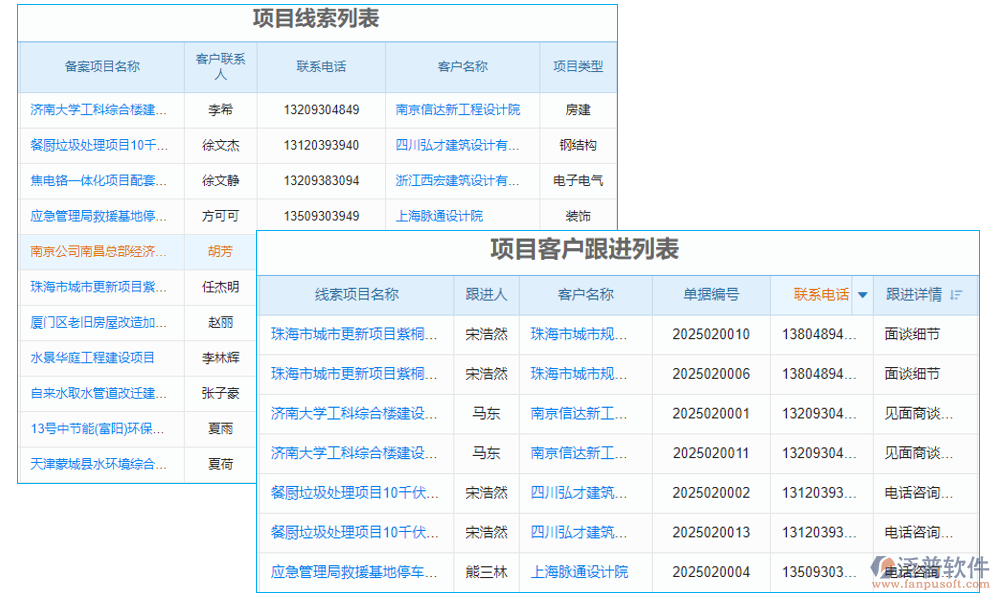Click the phone number 13209304849 cell
Screen dimensions: 1000x600
(321, 110)
